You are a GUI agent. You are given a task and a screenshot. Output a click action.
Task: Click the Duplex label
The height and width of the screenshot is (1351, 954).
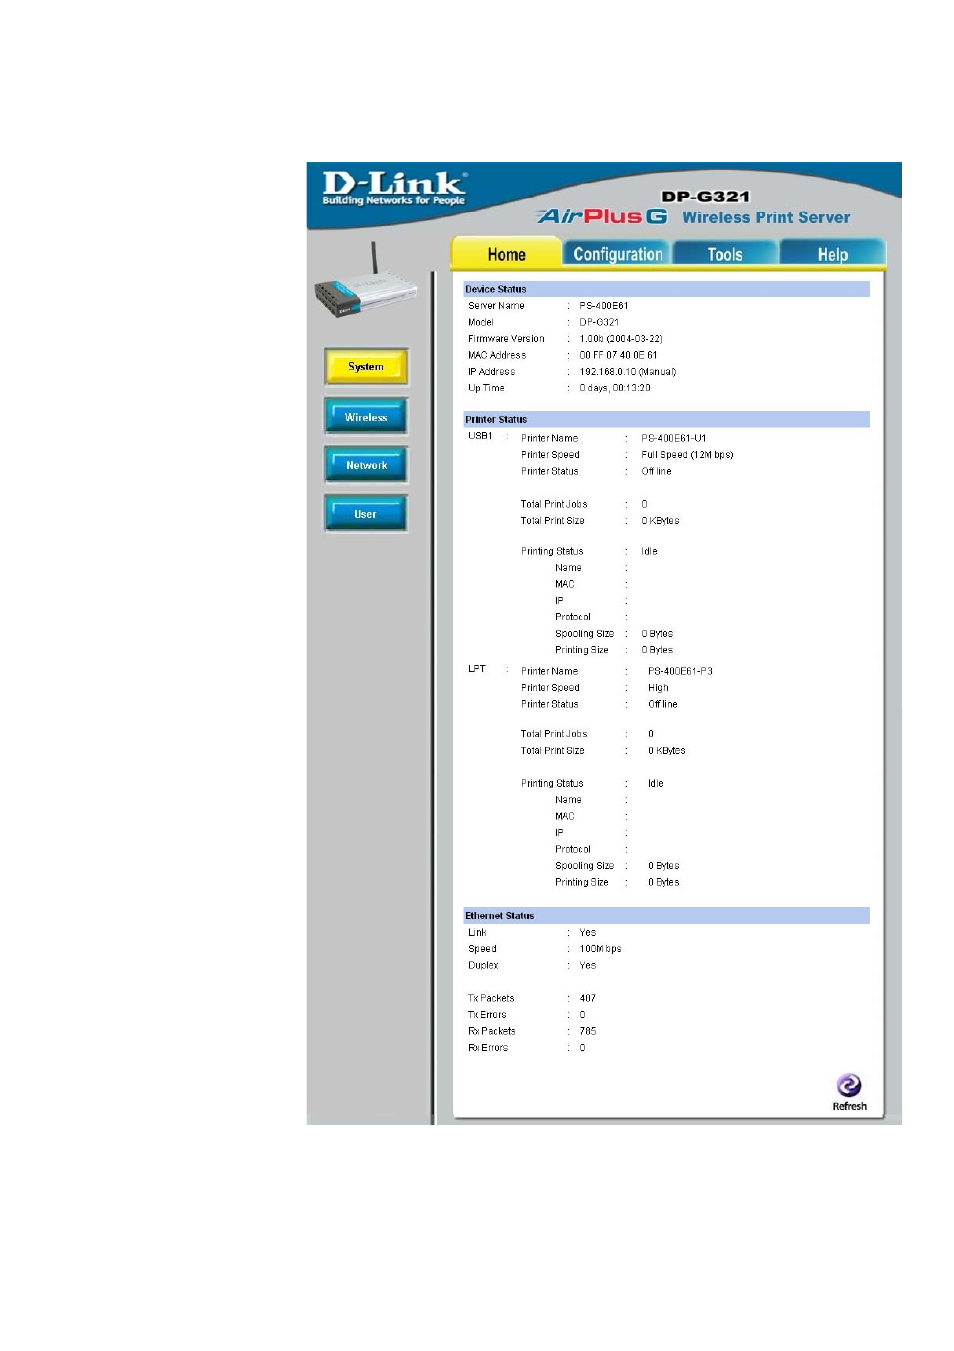click(x=483, y=966)
